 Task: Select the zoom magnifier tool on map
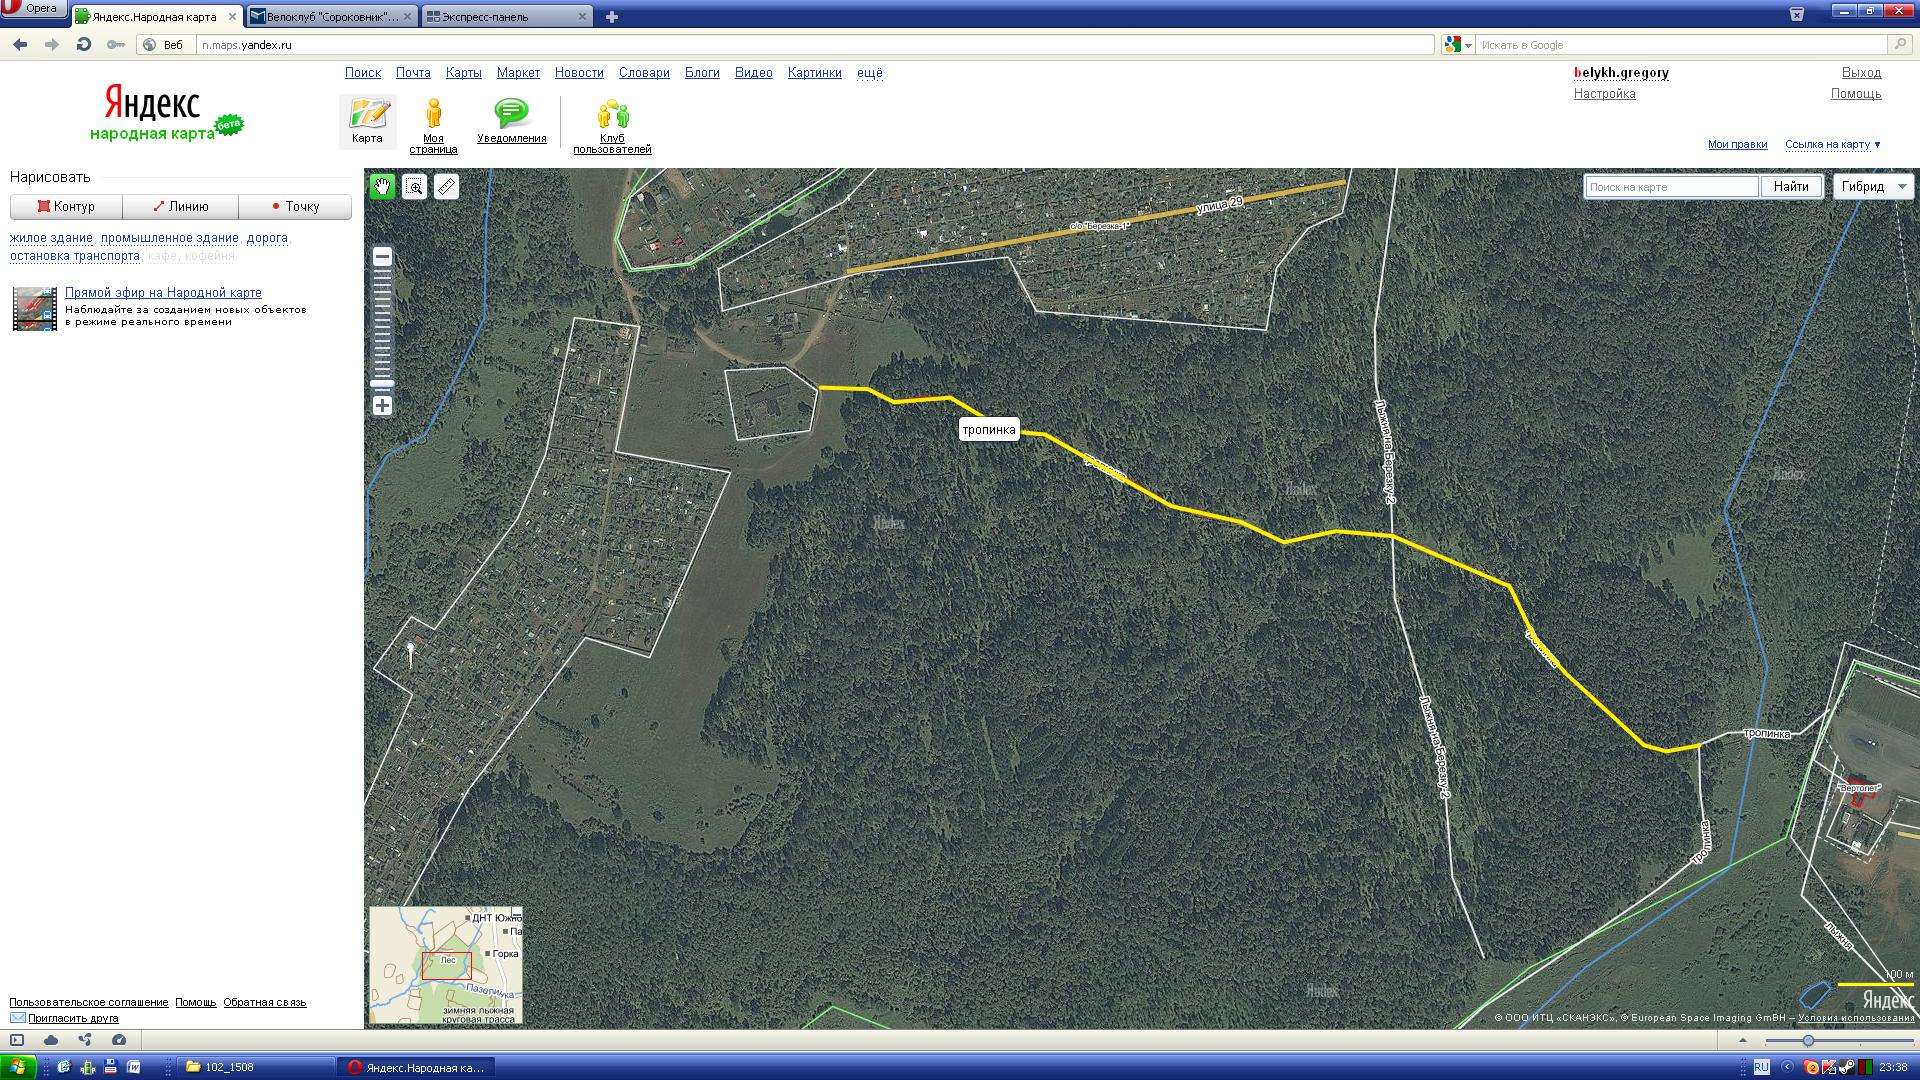tap(414, 187)
